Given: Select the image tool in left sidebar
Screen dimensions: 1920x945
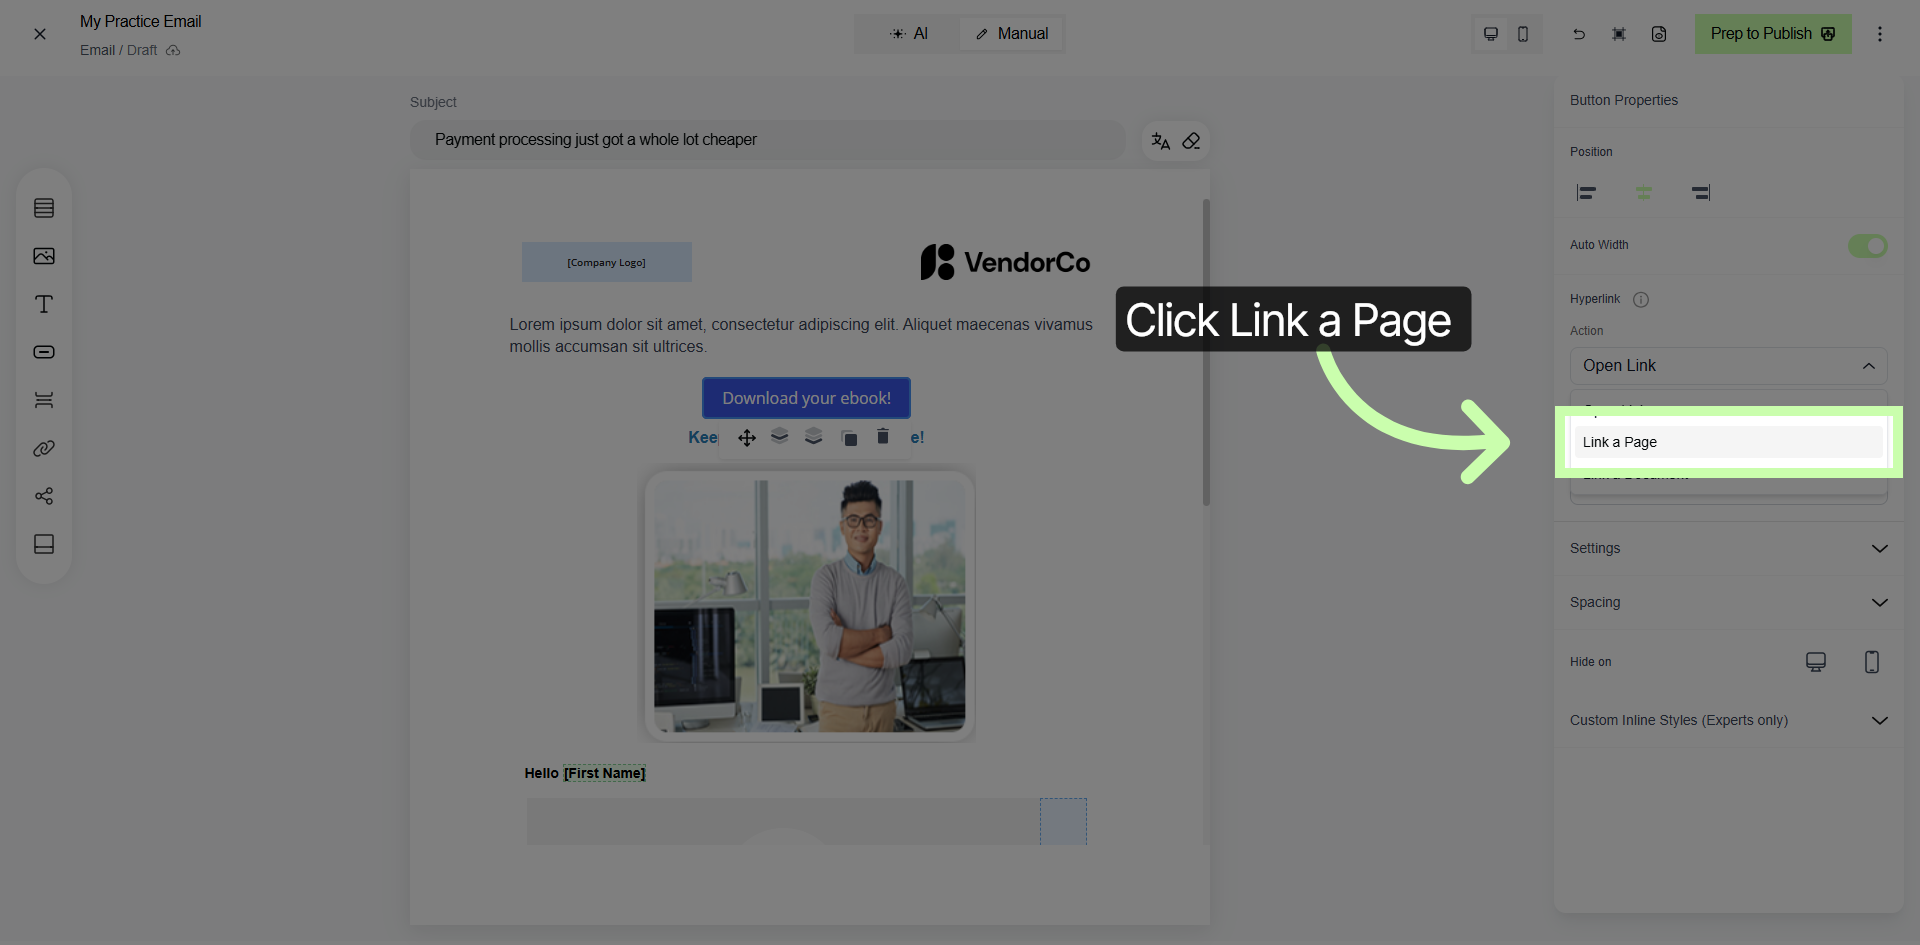Looking at the screenshot, I should pyautogui.click(x=44, y=256).
